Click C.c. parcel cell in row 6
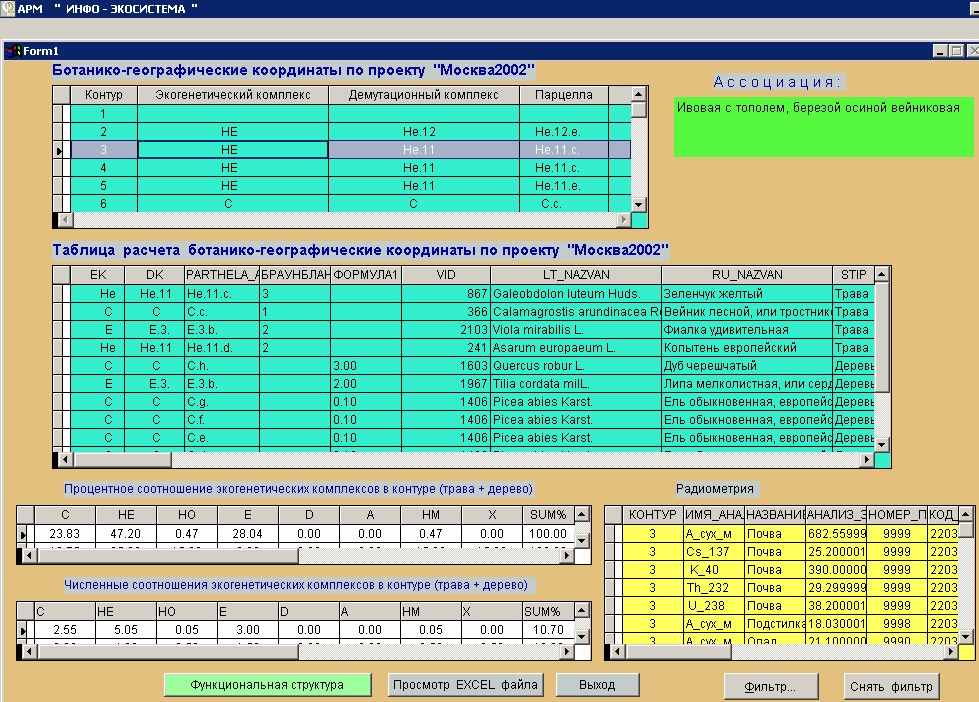The height and width of the screenshot is (702, 979). 564,204
